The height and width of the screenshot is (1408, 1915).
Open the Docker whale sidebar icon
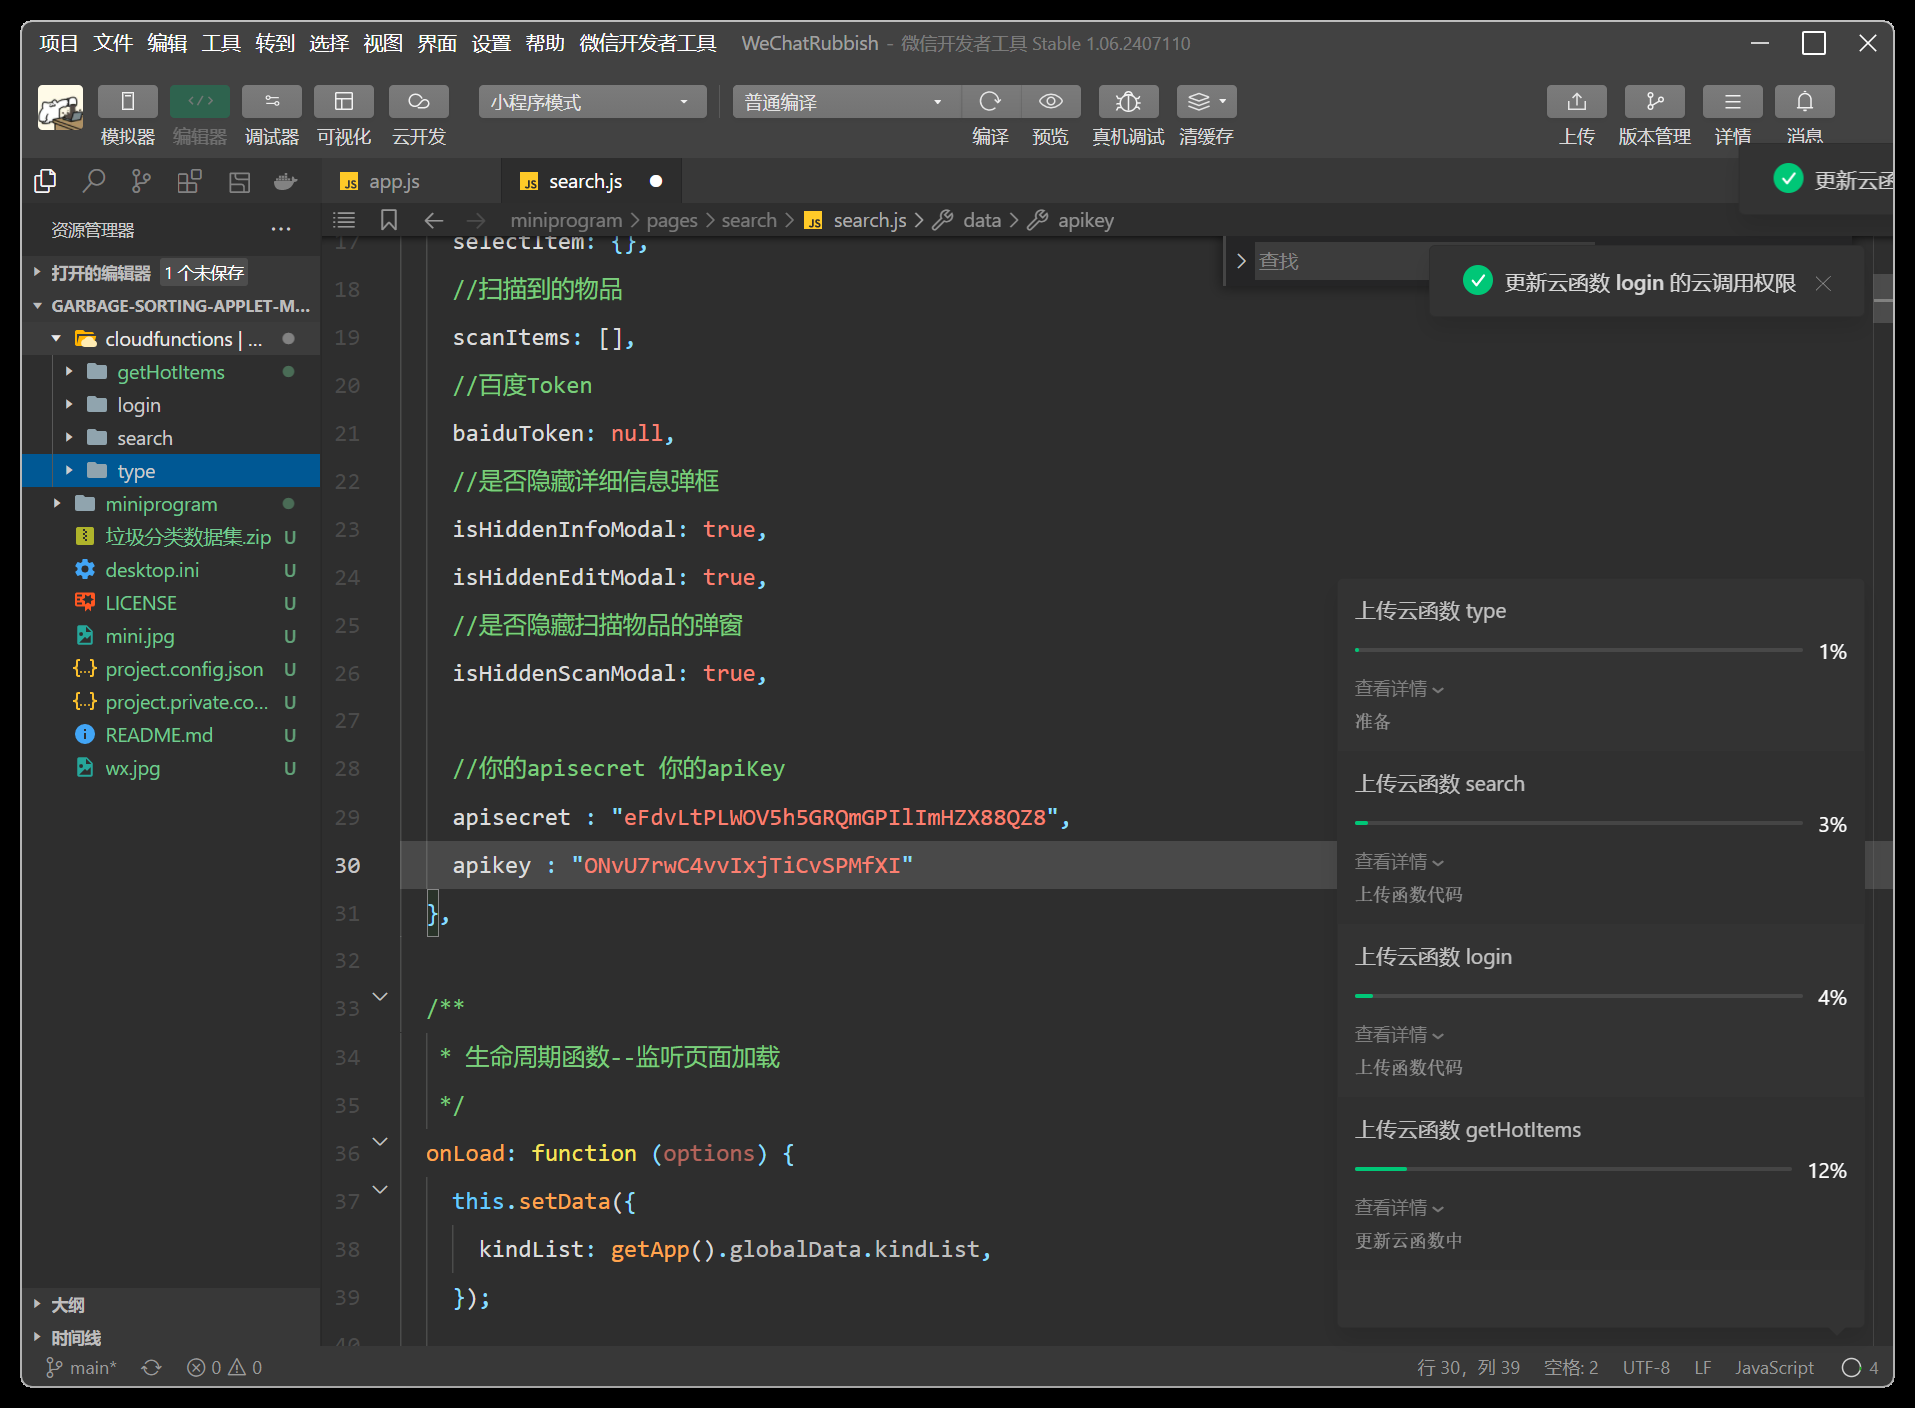tap(286, 181)
